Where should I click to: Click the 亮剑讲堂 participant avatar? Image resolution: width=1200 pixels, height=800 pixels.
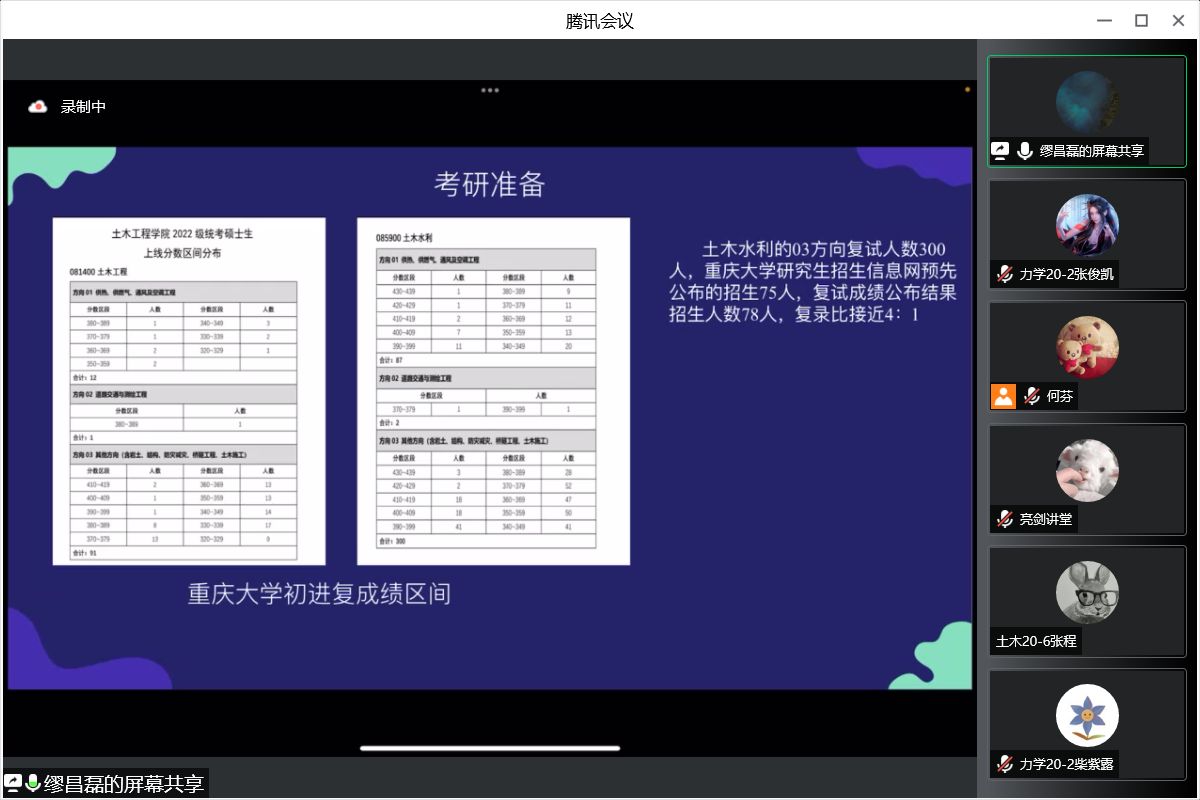tap(1087, 470)
